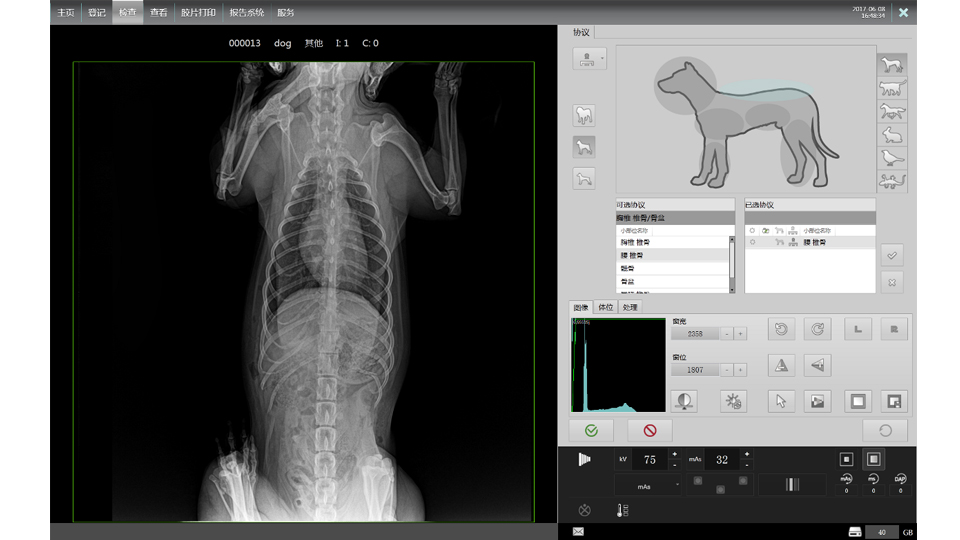Image resolution: width=960 pixels, height=540 pixels.
Task: Rotate the image clockwise
Action: [817, 328]
